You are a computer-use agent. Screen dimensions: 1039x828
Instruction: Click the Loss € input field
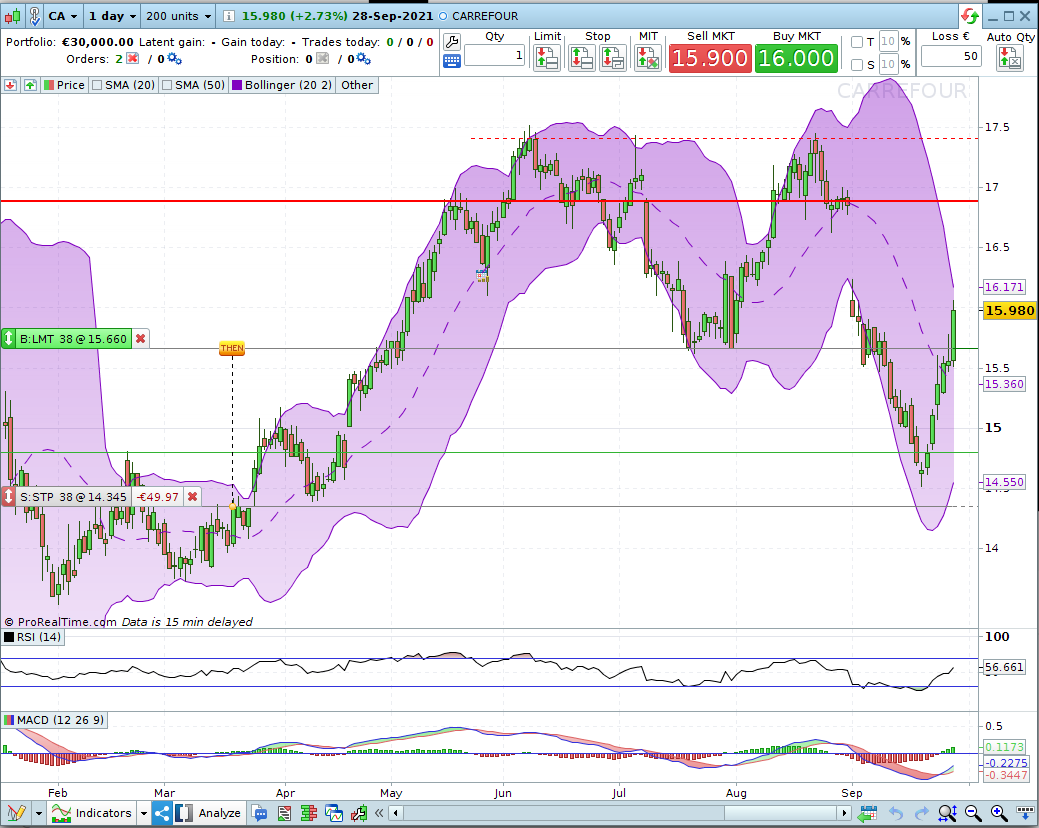[951, 56]
